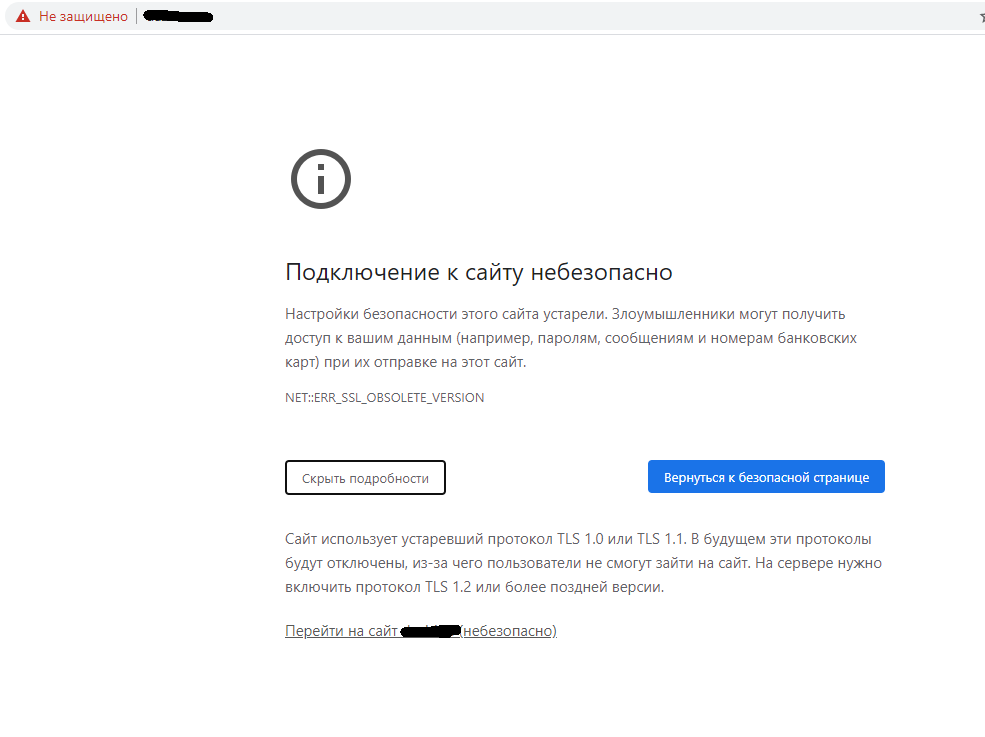Click the "Не защищено" security label

click(x=83, y=17)
